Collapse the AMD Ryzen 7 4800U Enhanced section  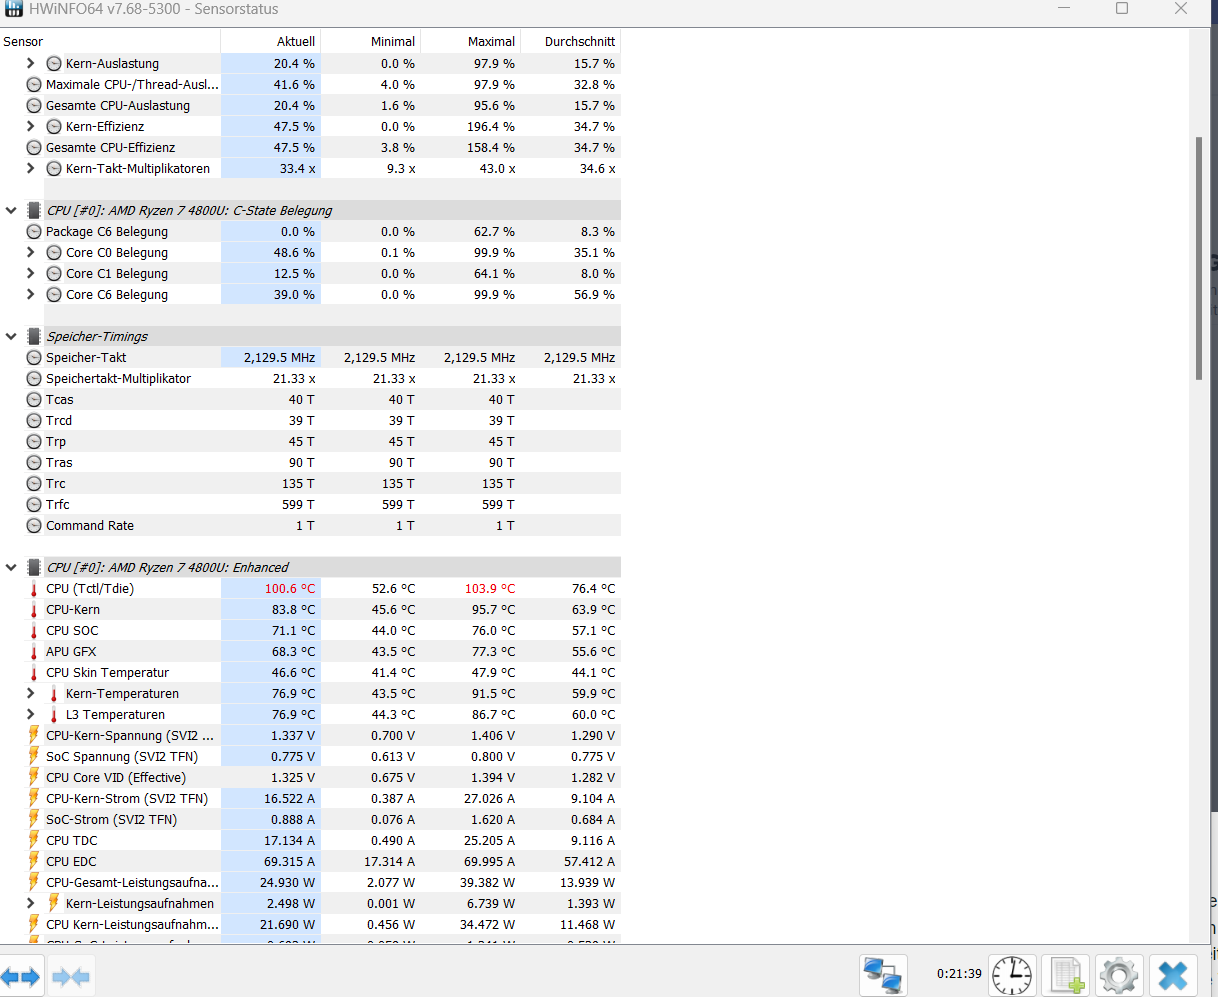(x=12, y=567)
